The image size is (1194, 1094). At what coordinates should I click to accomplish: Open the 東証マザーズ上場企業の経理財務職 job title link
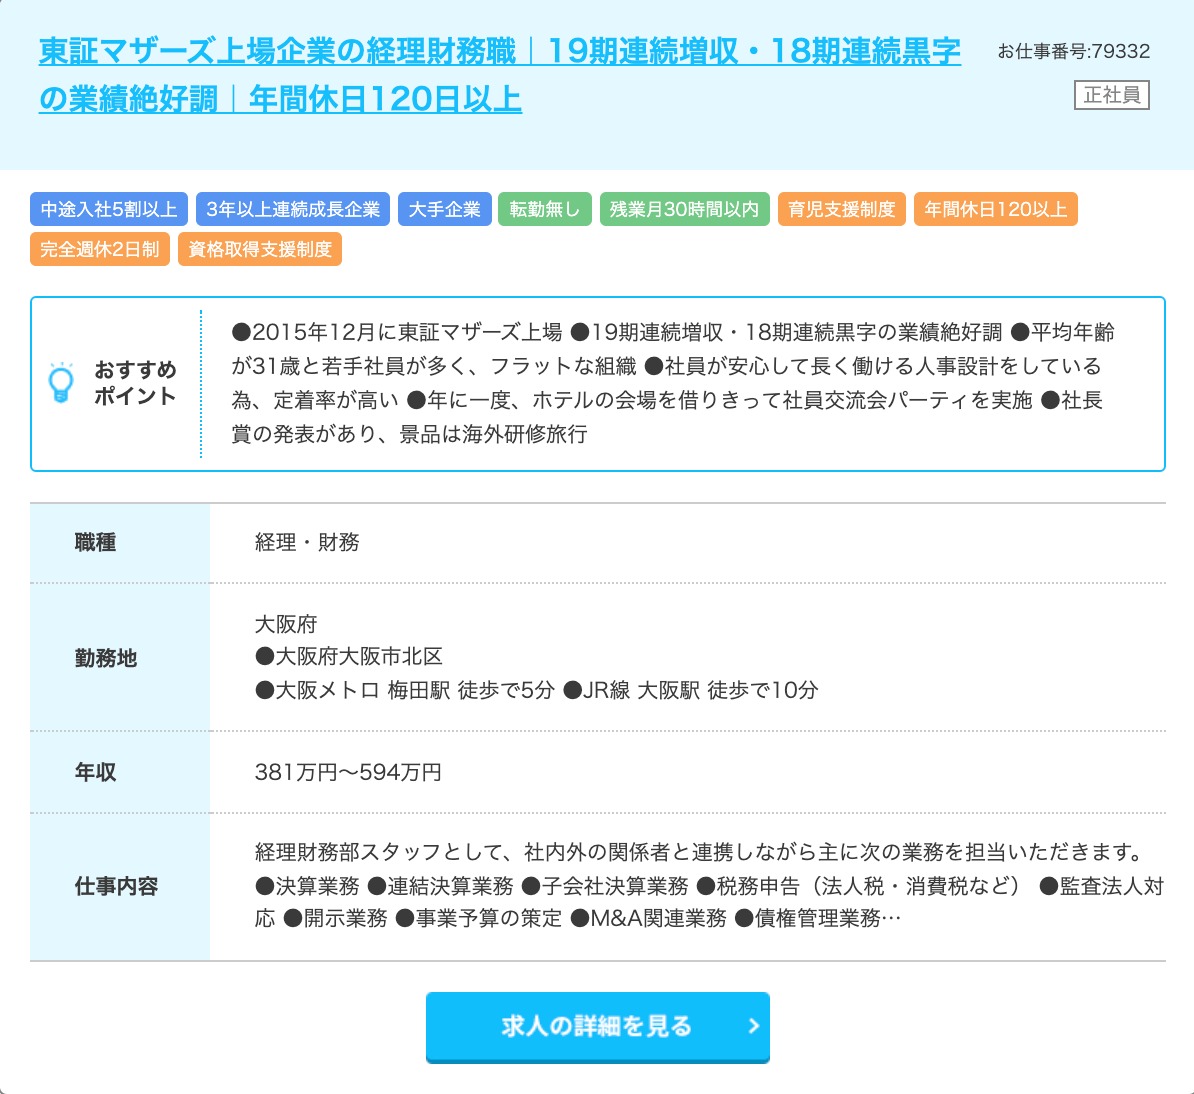(x=499, y=52)
